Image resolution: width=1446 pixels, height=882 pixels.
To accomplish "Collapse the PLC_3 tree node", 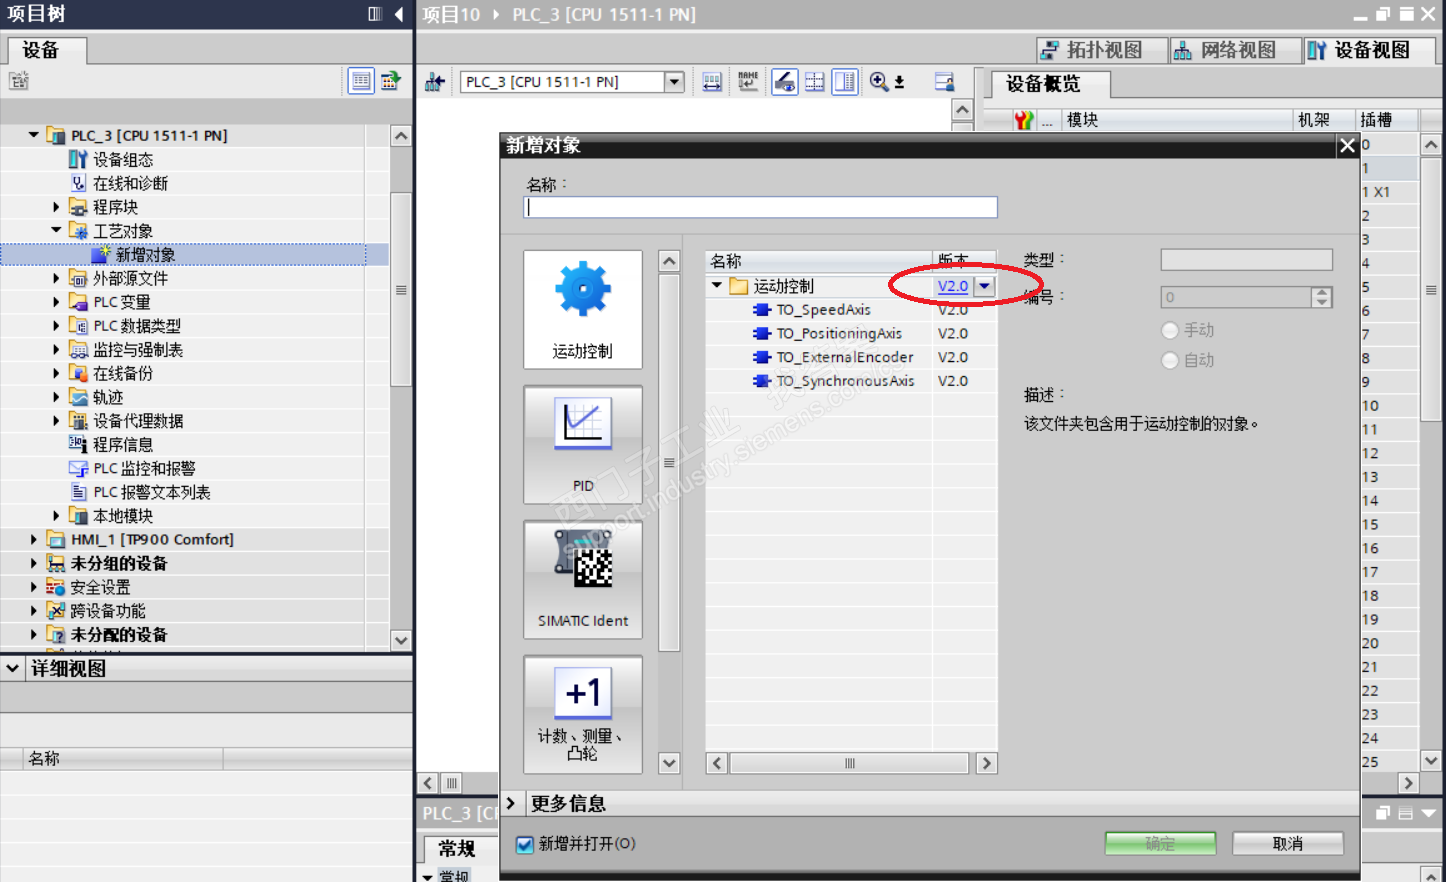I will click(x=34, y=135).
